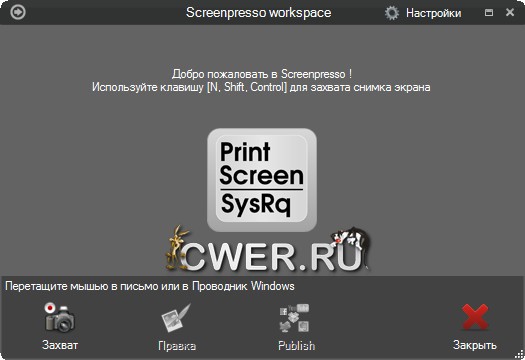This screenshot has width=525, height=360.
Task: Click the Перетащите мышью в письмо hint
Action: (x=150, y=286)
